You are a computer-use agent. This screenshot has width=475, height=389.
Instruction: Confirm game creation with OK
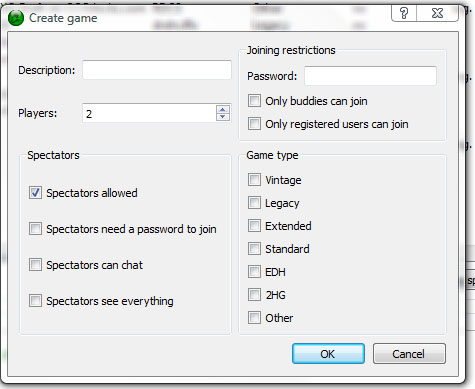click(x=328, y=354)
